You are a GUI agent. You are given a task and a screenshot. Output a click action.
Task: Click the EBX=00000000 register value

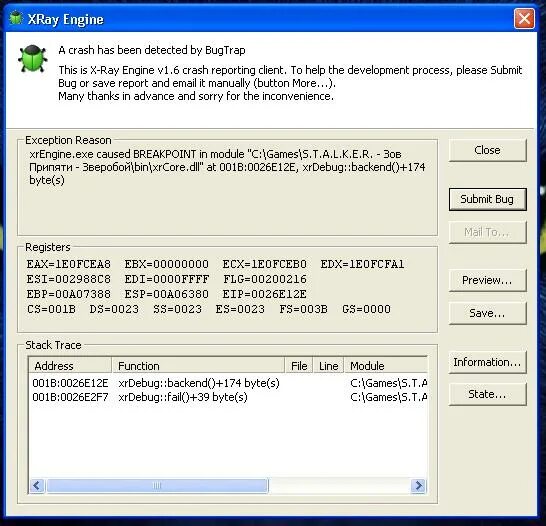coord(167,264)
